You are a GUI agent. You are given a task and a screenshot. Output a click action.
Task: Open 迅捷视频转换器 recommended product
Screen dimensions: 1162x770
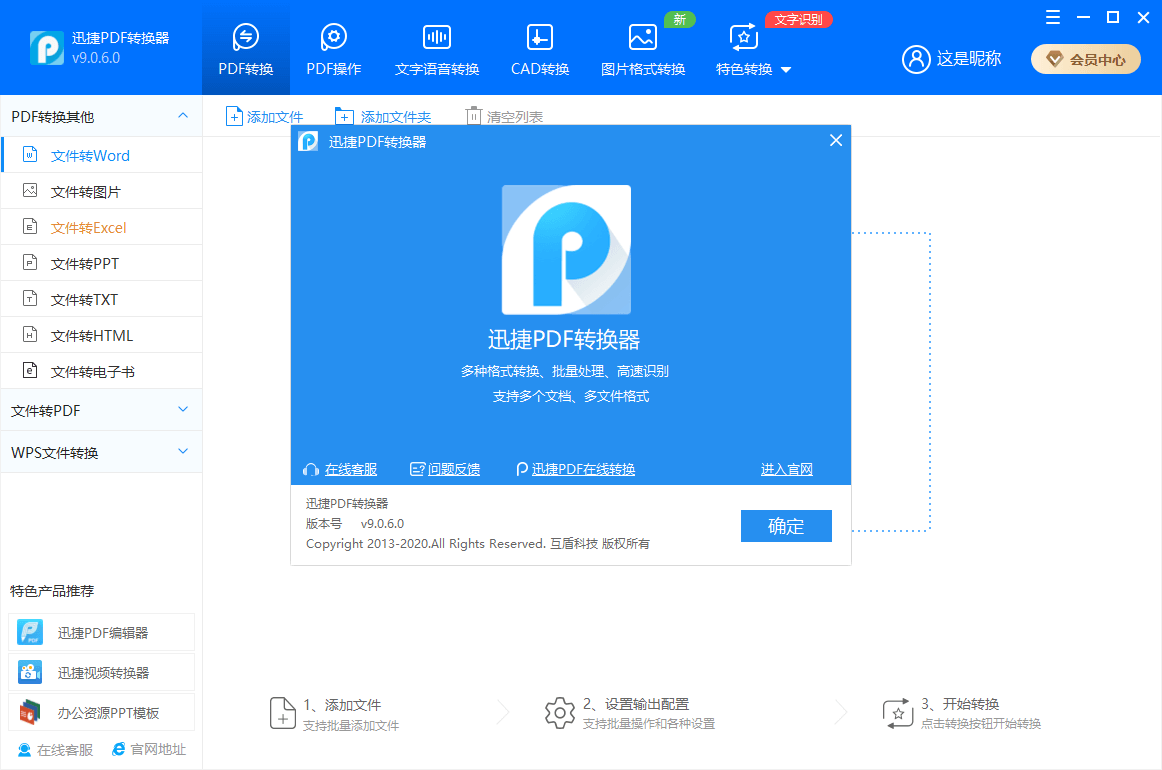click(x=102, y=672)
